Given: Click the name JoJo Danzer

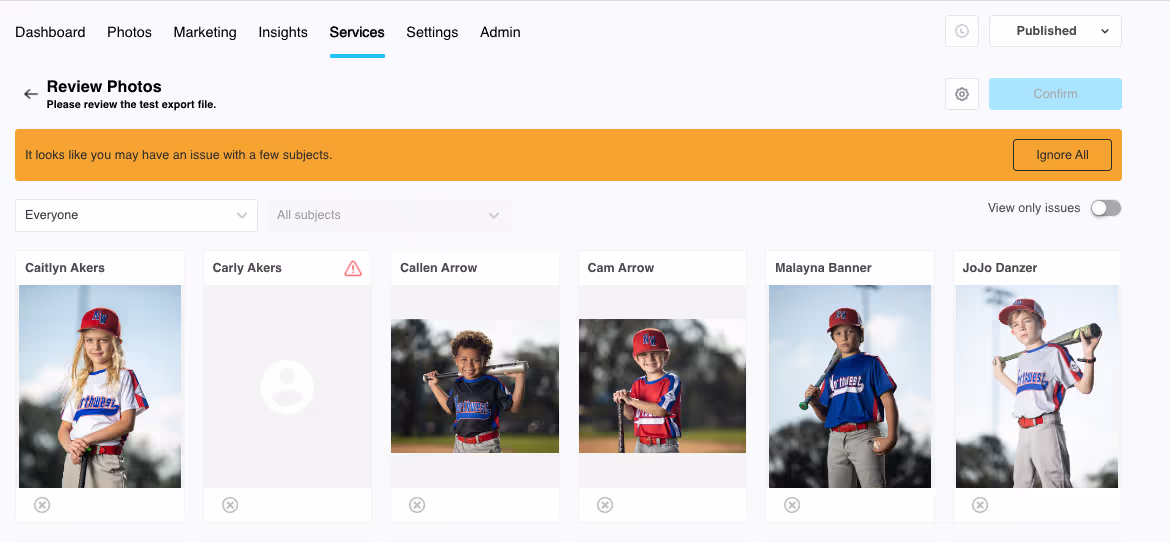Looking at the screenshot, I should (x=1000, y=268).
